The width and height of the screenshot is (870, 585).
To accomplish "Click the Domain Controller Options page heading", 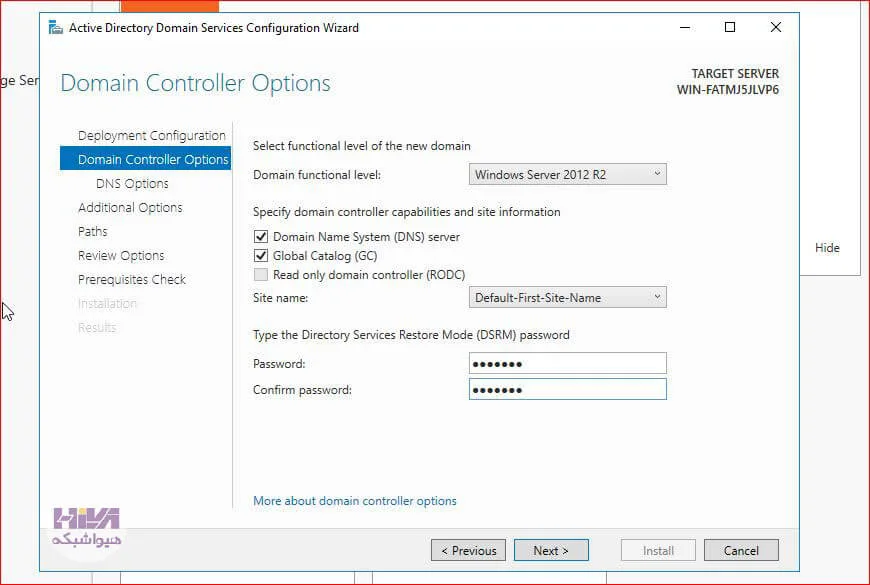I will click(195, 83).
